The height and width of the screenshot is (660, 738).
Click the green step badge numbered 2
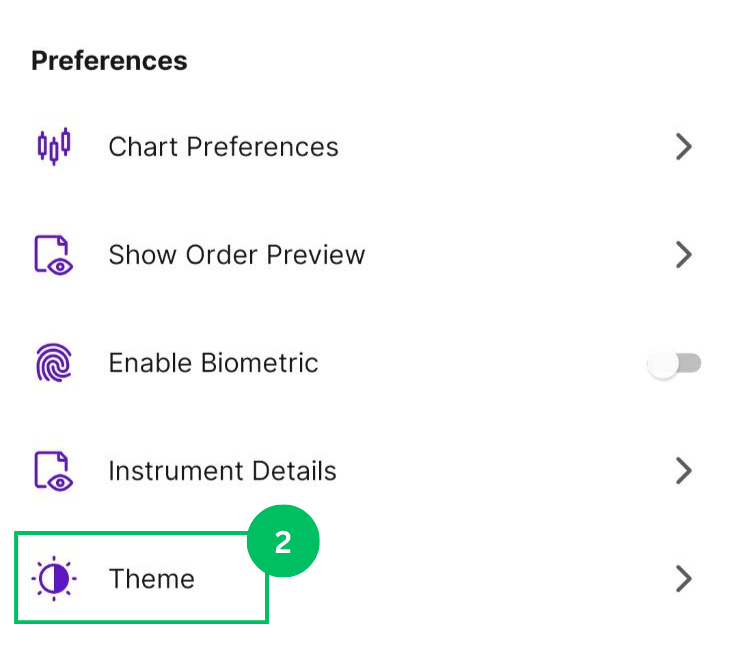283,542
